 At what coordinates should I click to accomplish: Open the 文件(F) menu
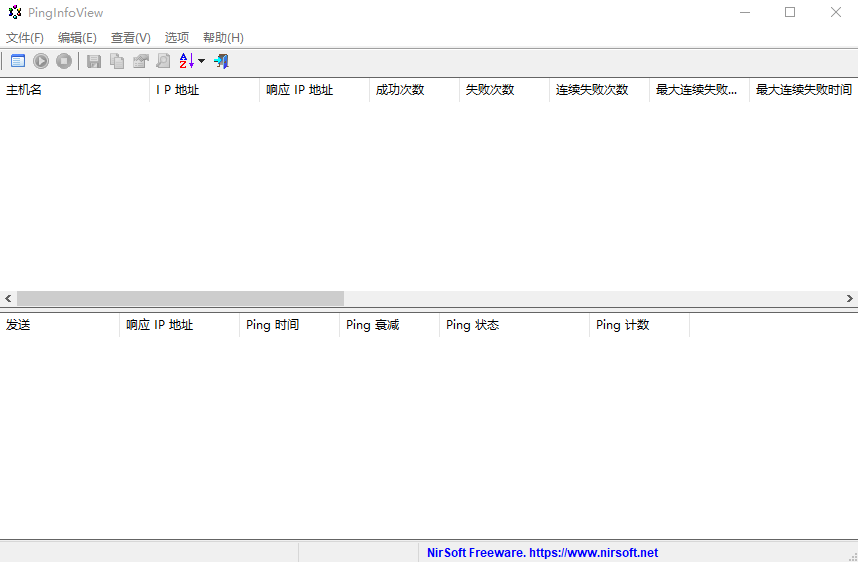click(25, 37)
